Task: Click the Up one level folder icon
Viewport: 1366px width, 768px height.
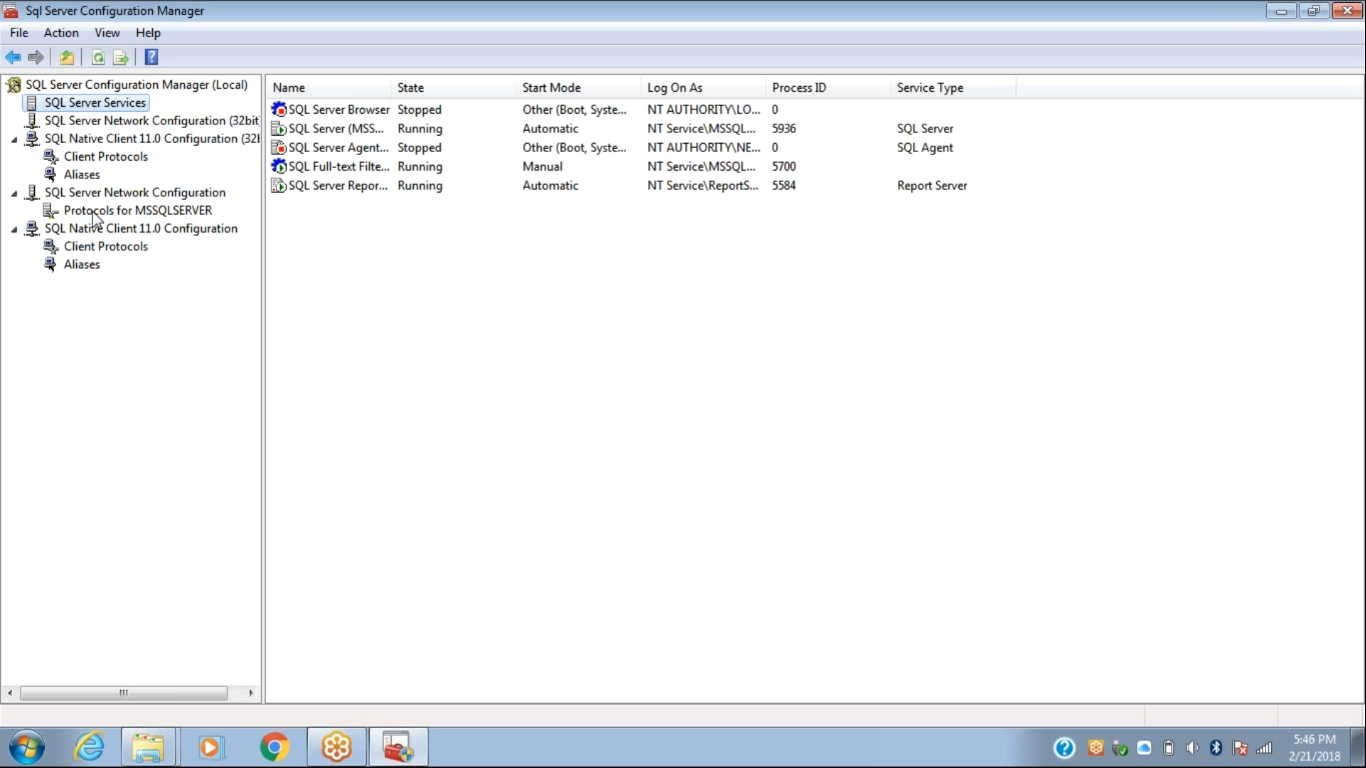Action: 67,58
